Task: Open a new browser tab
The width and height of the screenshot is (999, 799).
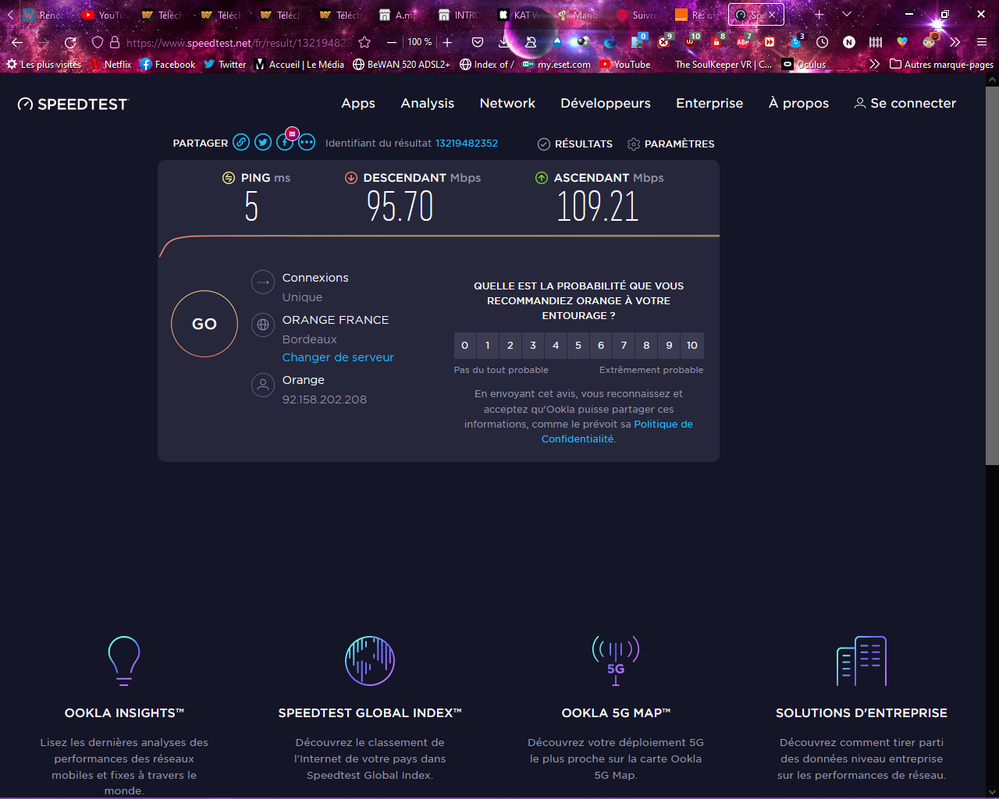Action: 819,14
